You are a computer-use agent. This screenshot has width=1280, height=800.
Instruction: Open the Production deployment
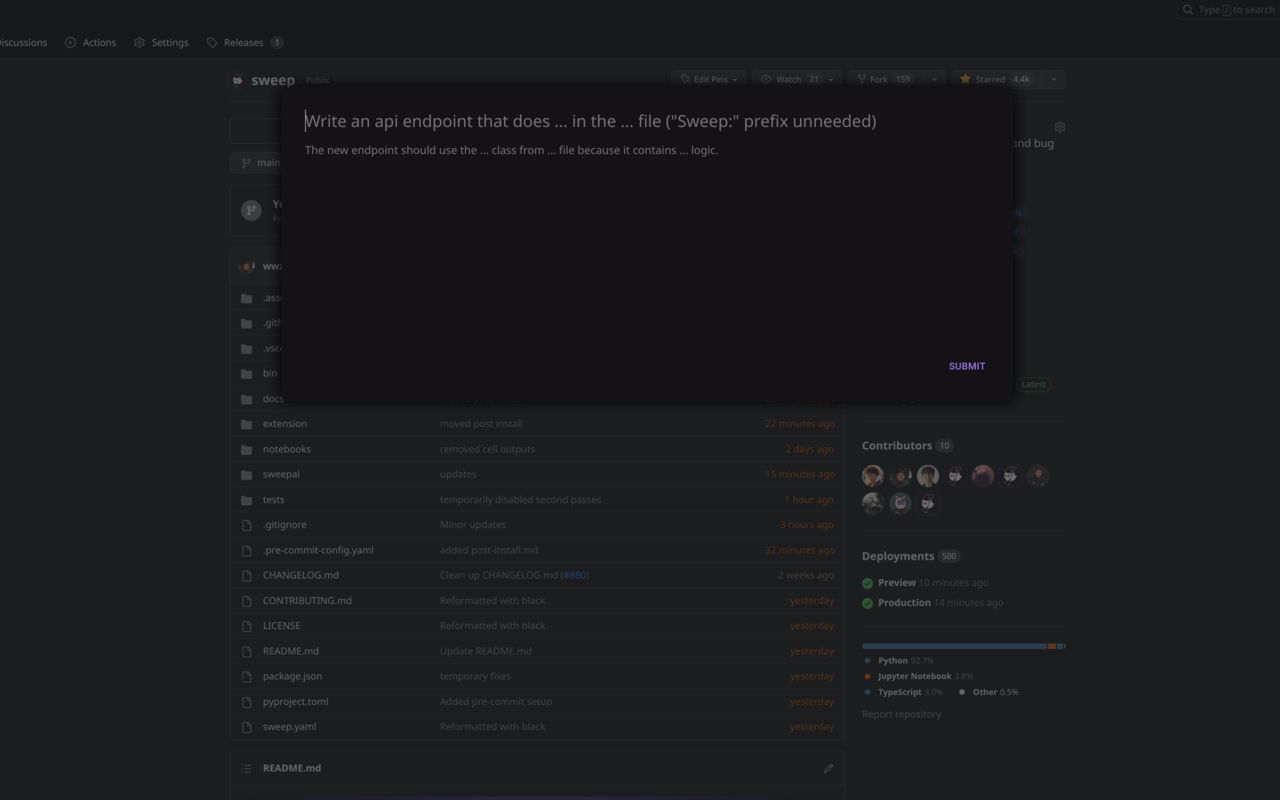pyautogui.click(x=904, y=603)
